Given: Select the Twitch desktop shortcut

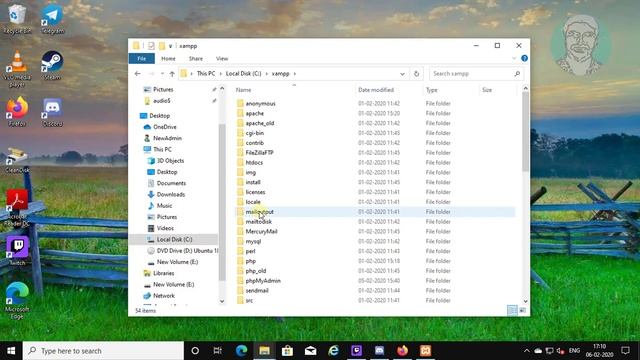Looking at the screenshot, I should pyautogui.click(x=17, y=251).
